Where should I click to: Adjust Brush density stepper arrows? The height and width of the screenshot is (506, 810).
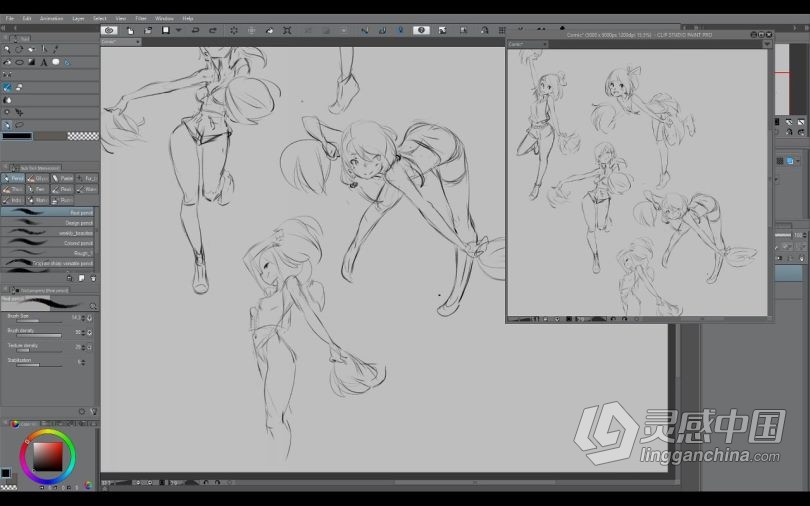pyautogui.click(x=83, y=333)
